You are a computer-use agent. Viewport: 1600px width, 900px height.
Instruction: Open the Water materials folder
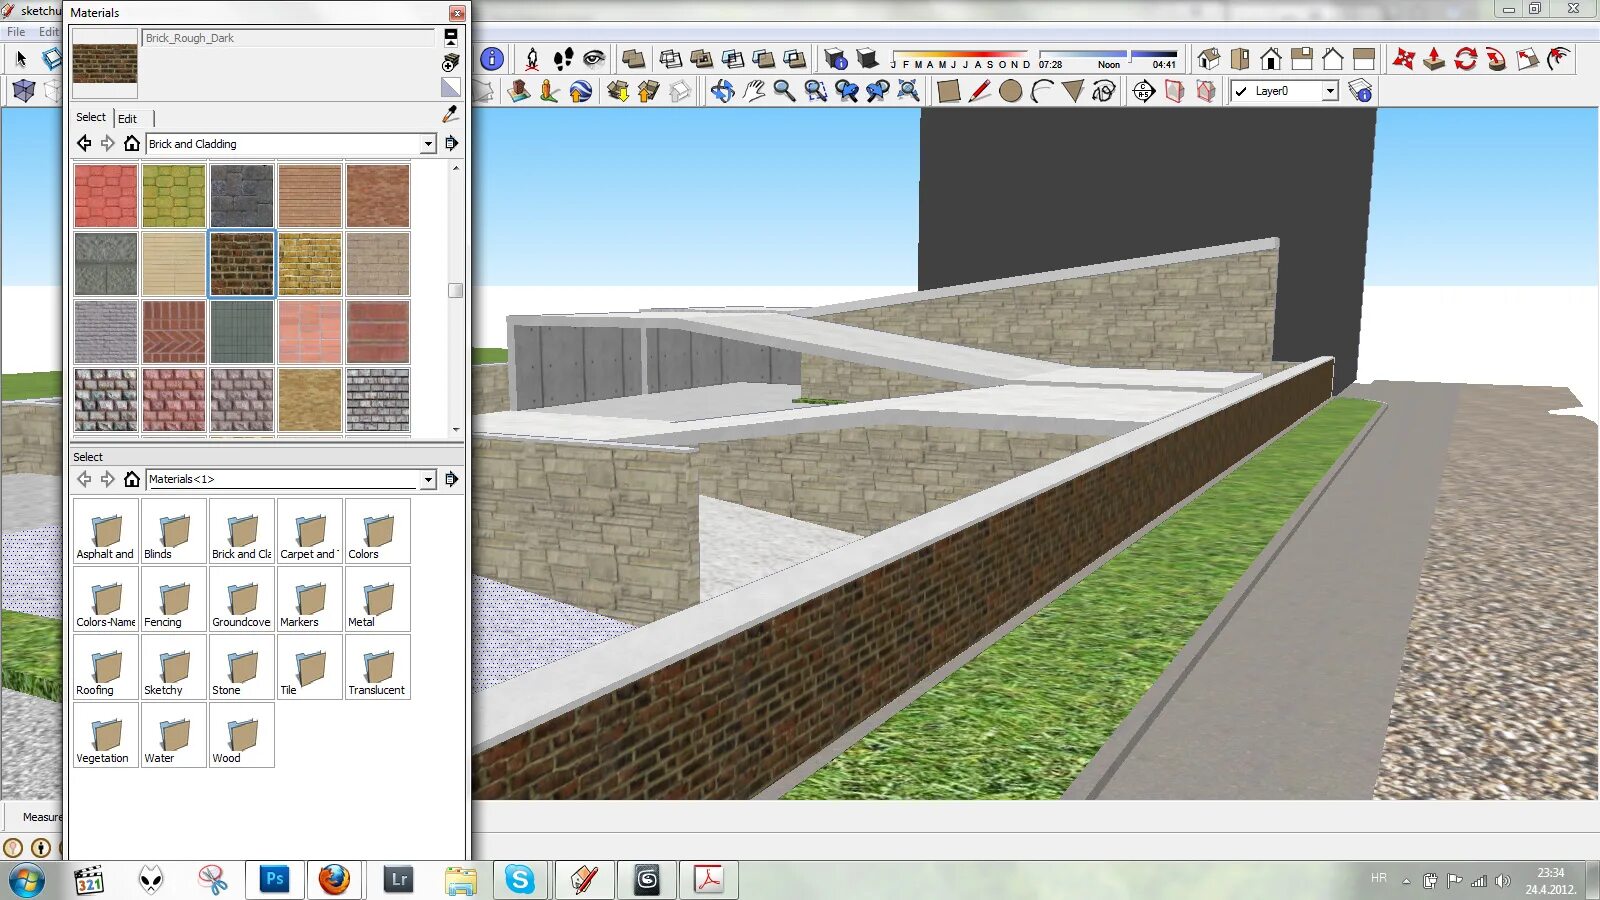(x=173, y=735)
